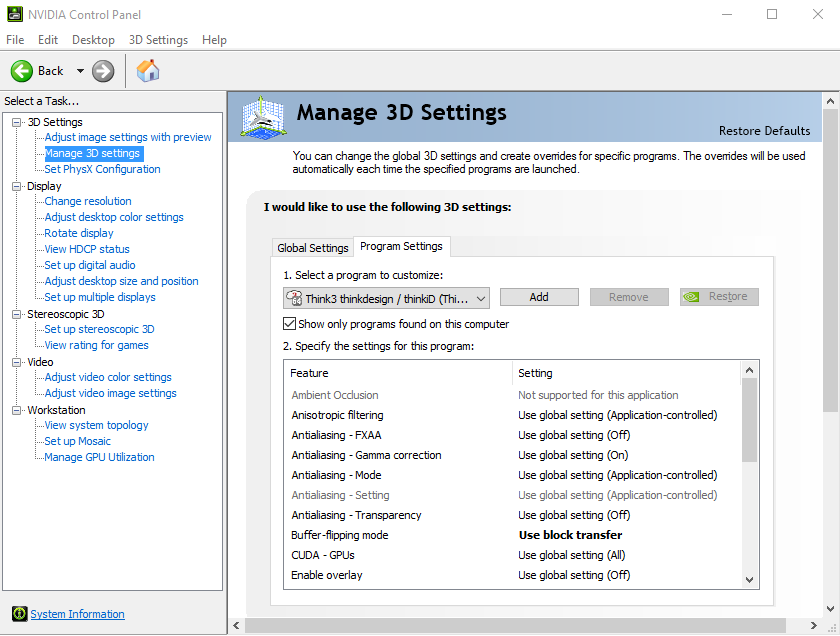The height and width of the screenshot is (636, 840).
Task: Open Manage GPU Utilization
Action: (x=100, y=457)
